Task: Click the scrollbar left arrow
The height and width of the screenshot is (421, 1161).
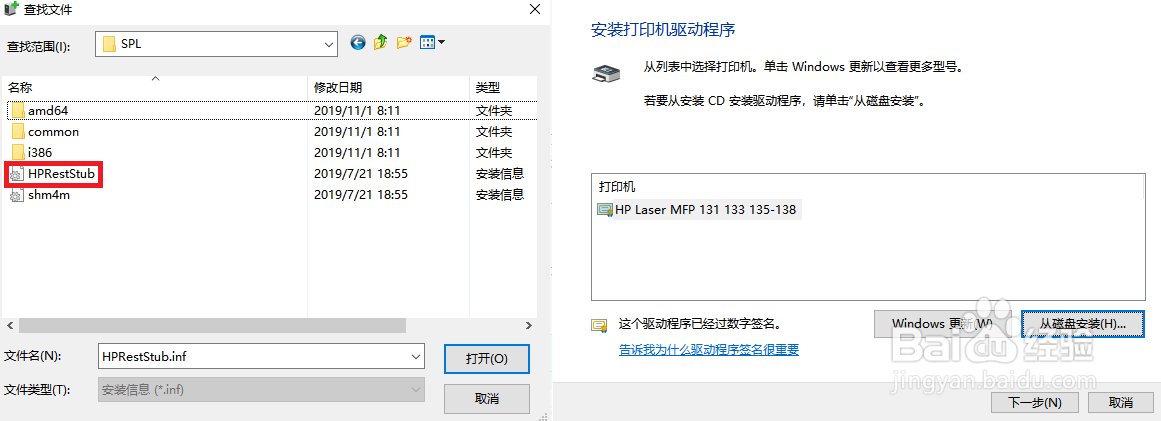Action: click(x=10, y=326)
